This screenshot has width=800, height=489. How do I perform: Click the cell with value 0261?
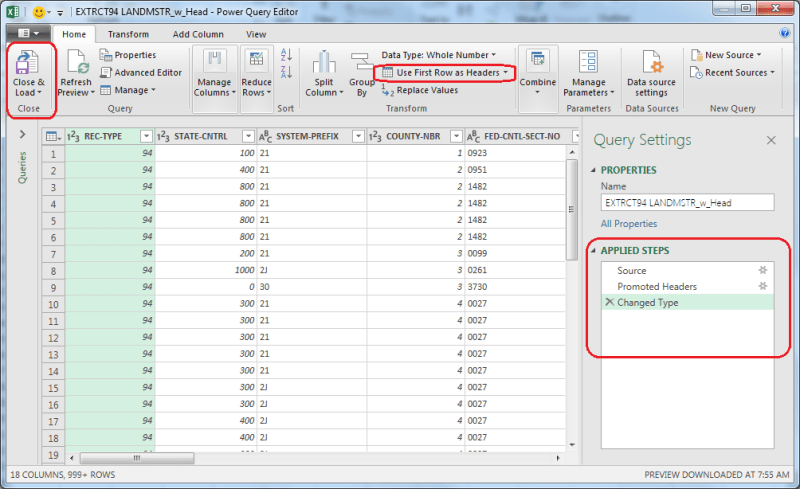(x=515, y=270)
